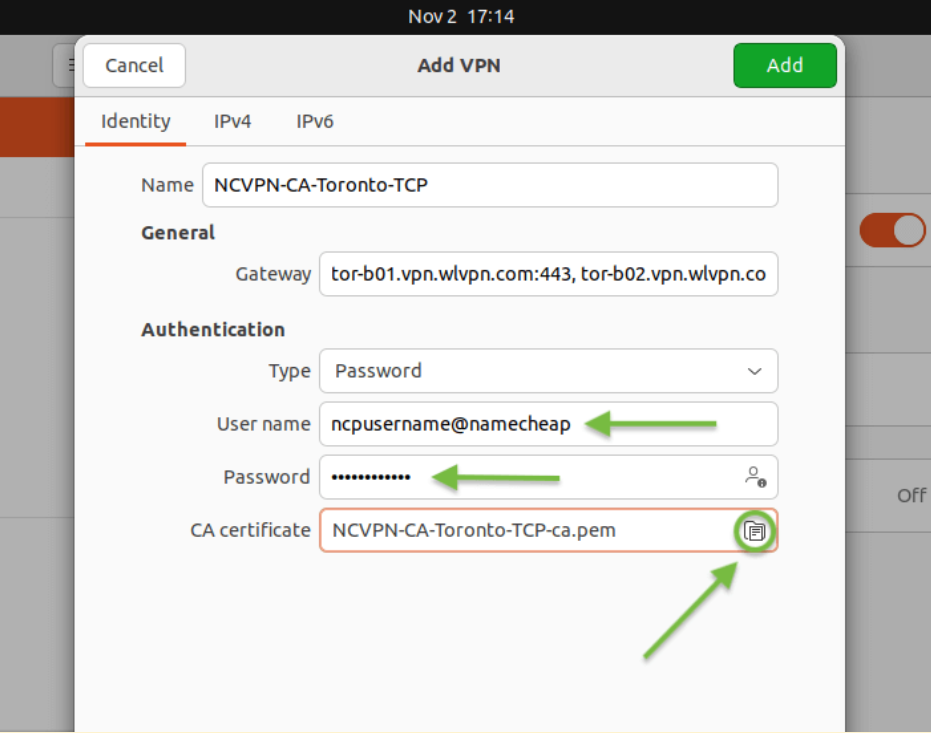
Task: Open CA certificate file chooser icon
Action: pyautogui.click(x=755, y=531)
